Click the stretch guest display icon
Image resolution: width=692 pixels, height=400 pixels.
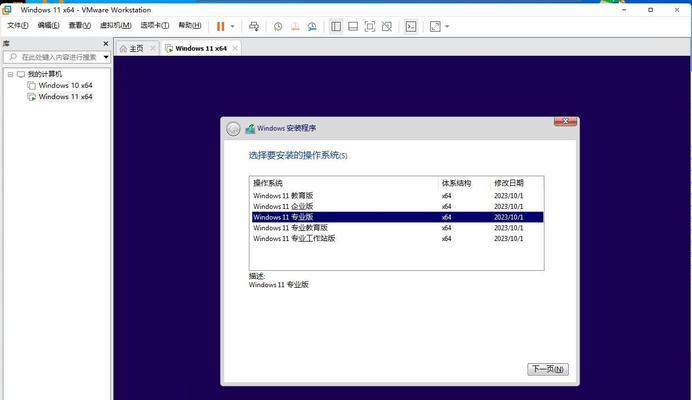point(435,26)
